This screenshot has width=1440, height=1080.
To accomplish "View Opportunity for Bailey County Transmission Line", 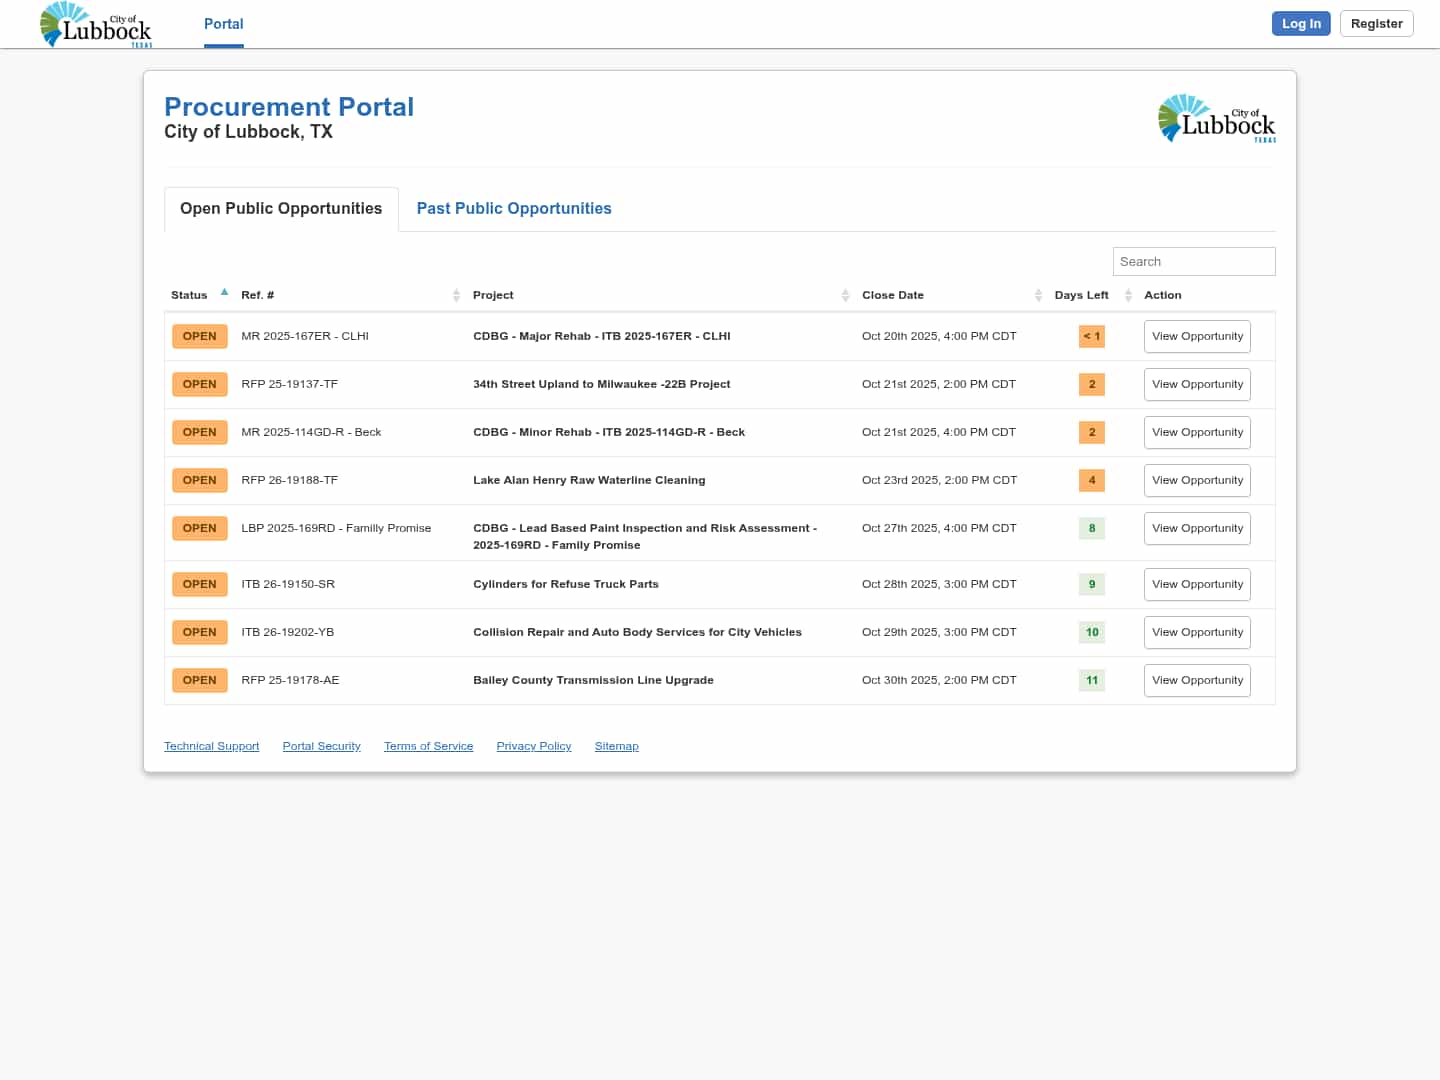I will [1197, 681].
